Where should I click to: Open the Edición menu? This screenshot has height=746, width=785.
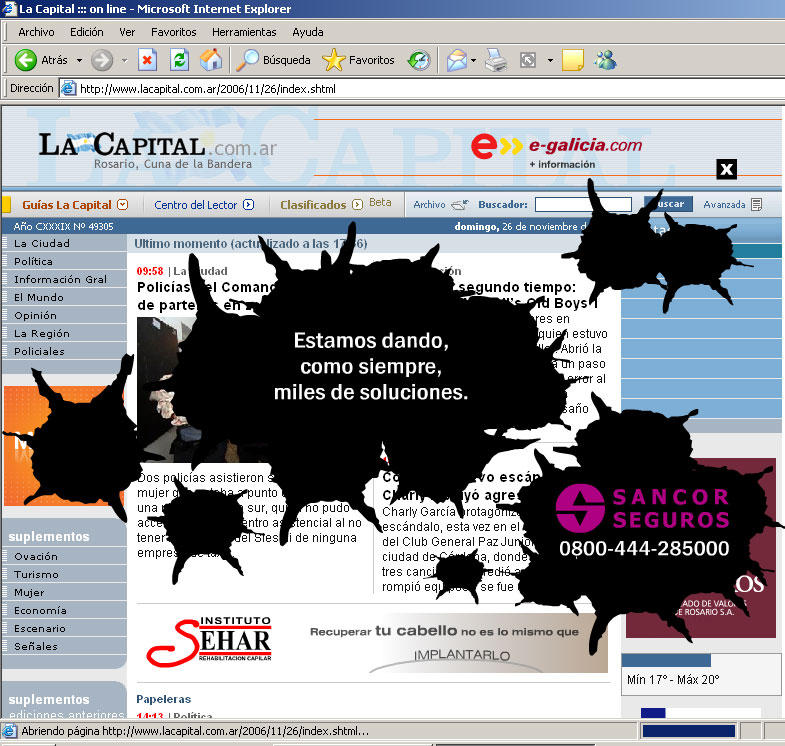(87, 32)
